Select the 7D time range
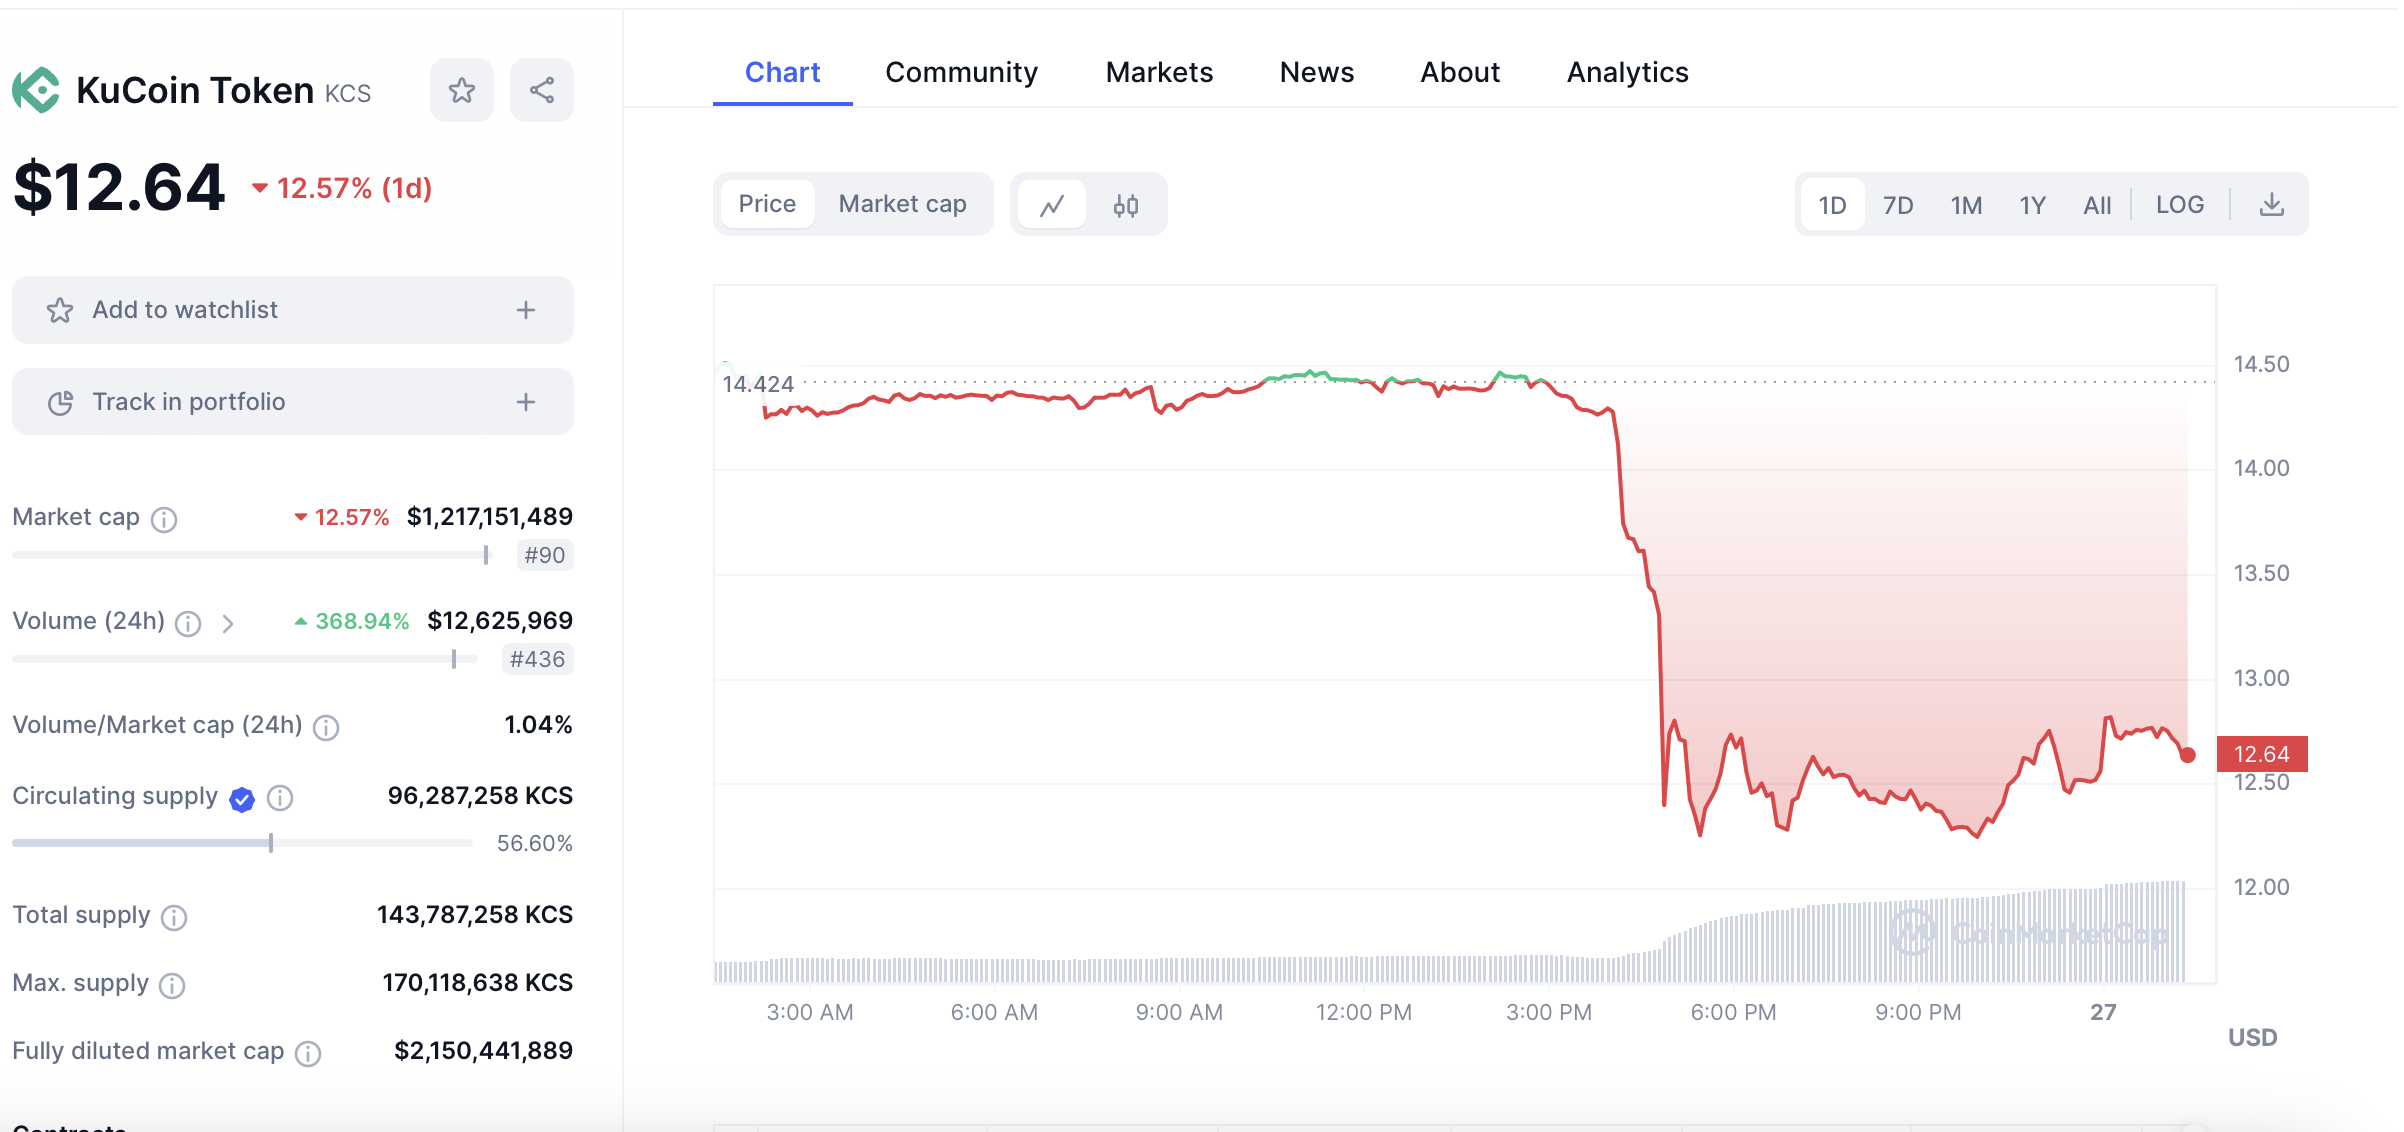The width and height of the screenshot is (2404, 1132). click(1898, 205)
